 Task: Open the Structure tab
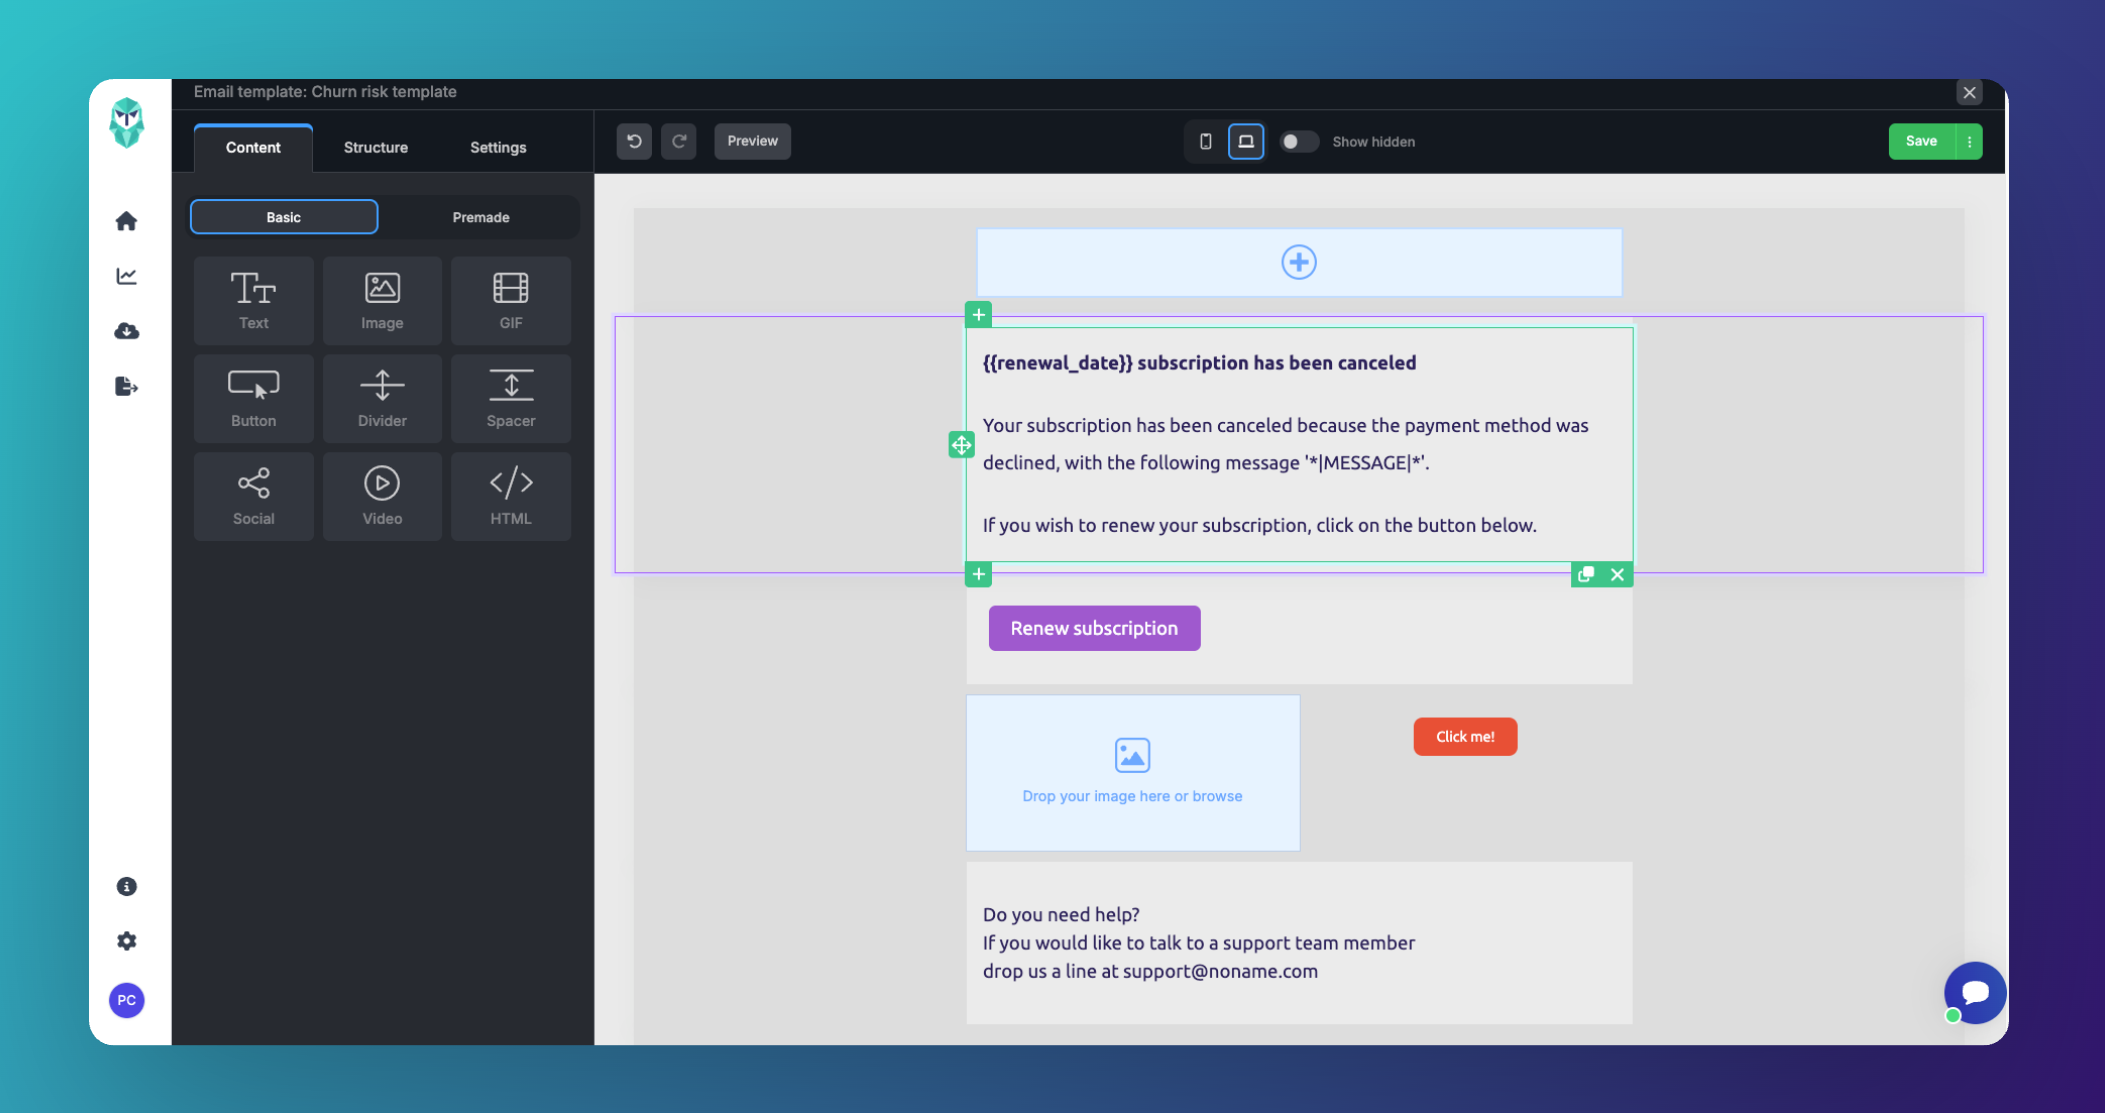[375, 147]
